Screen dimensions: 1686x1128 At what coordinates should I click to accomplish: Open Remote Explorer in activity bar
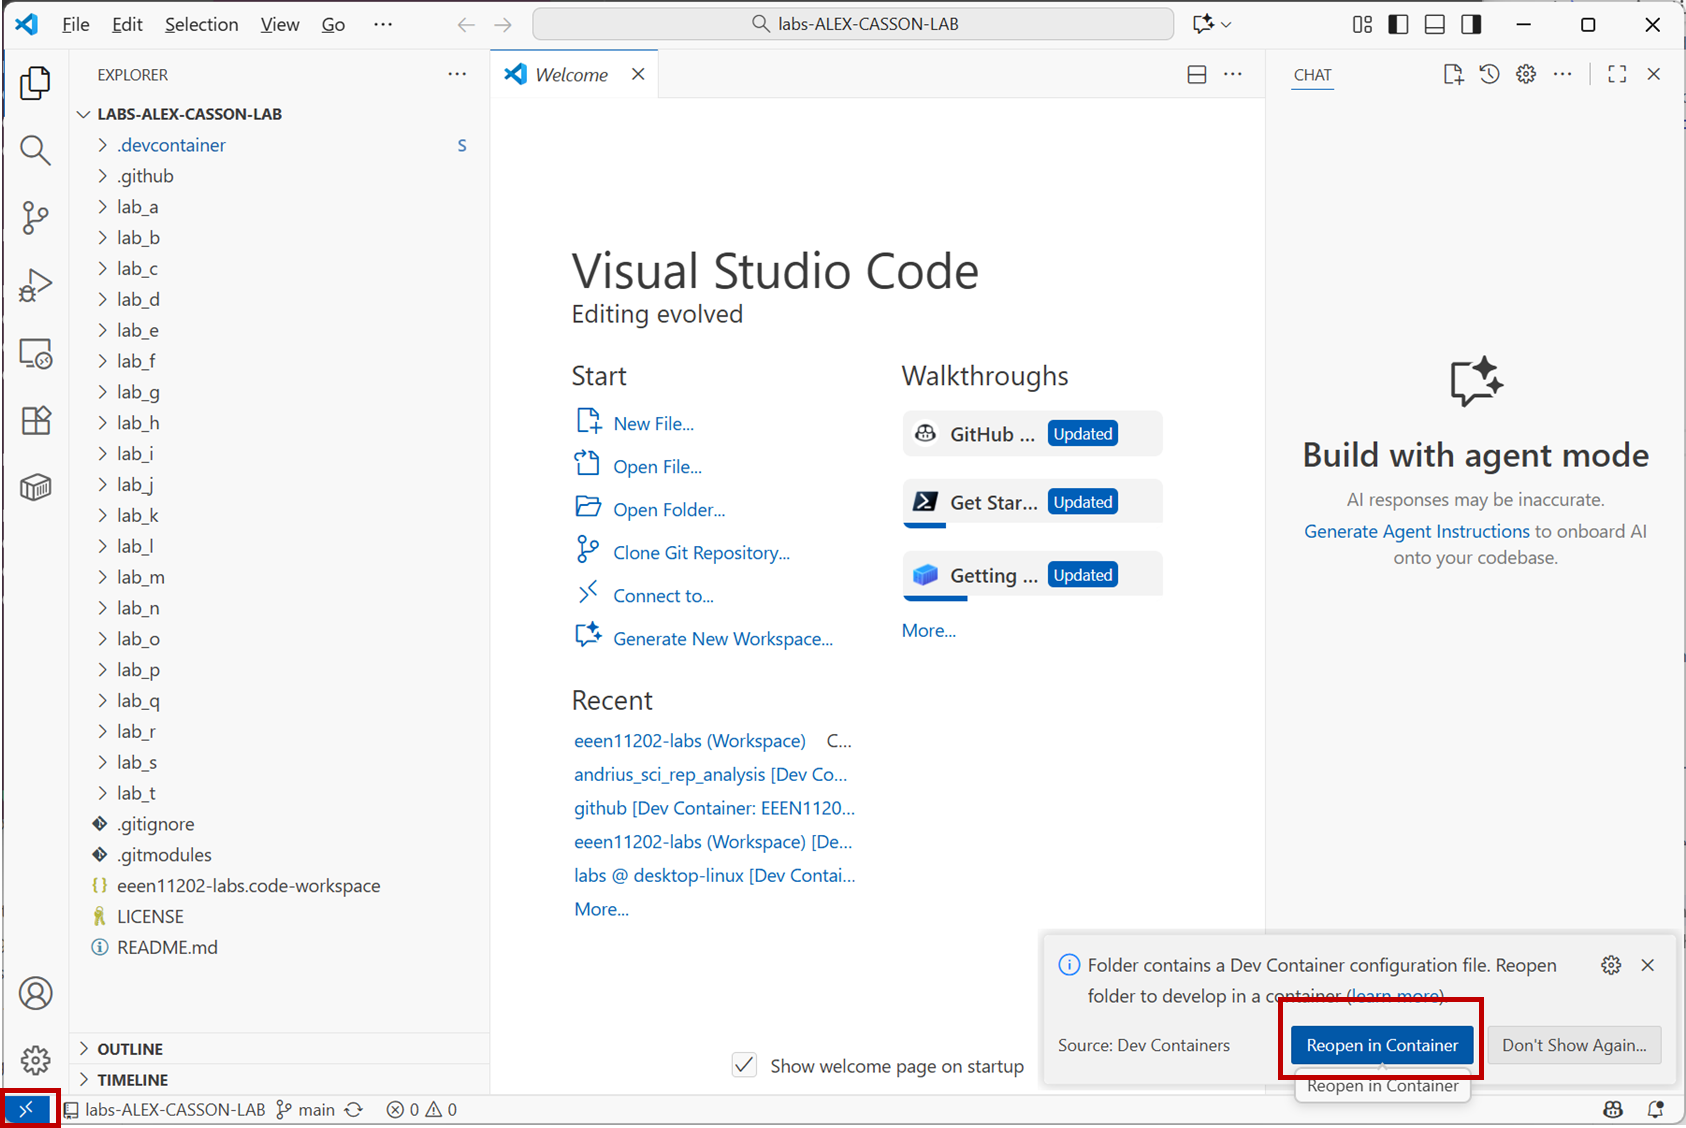35,353
